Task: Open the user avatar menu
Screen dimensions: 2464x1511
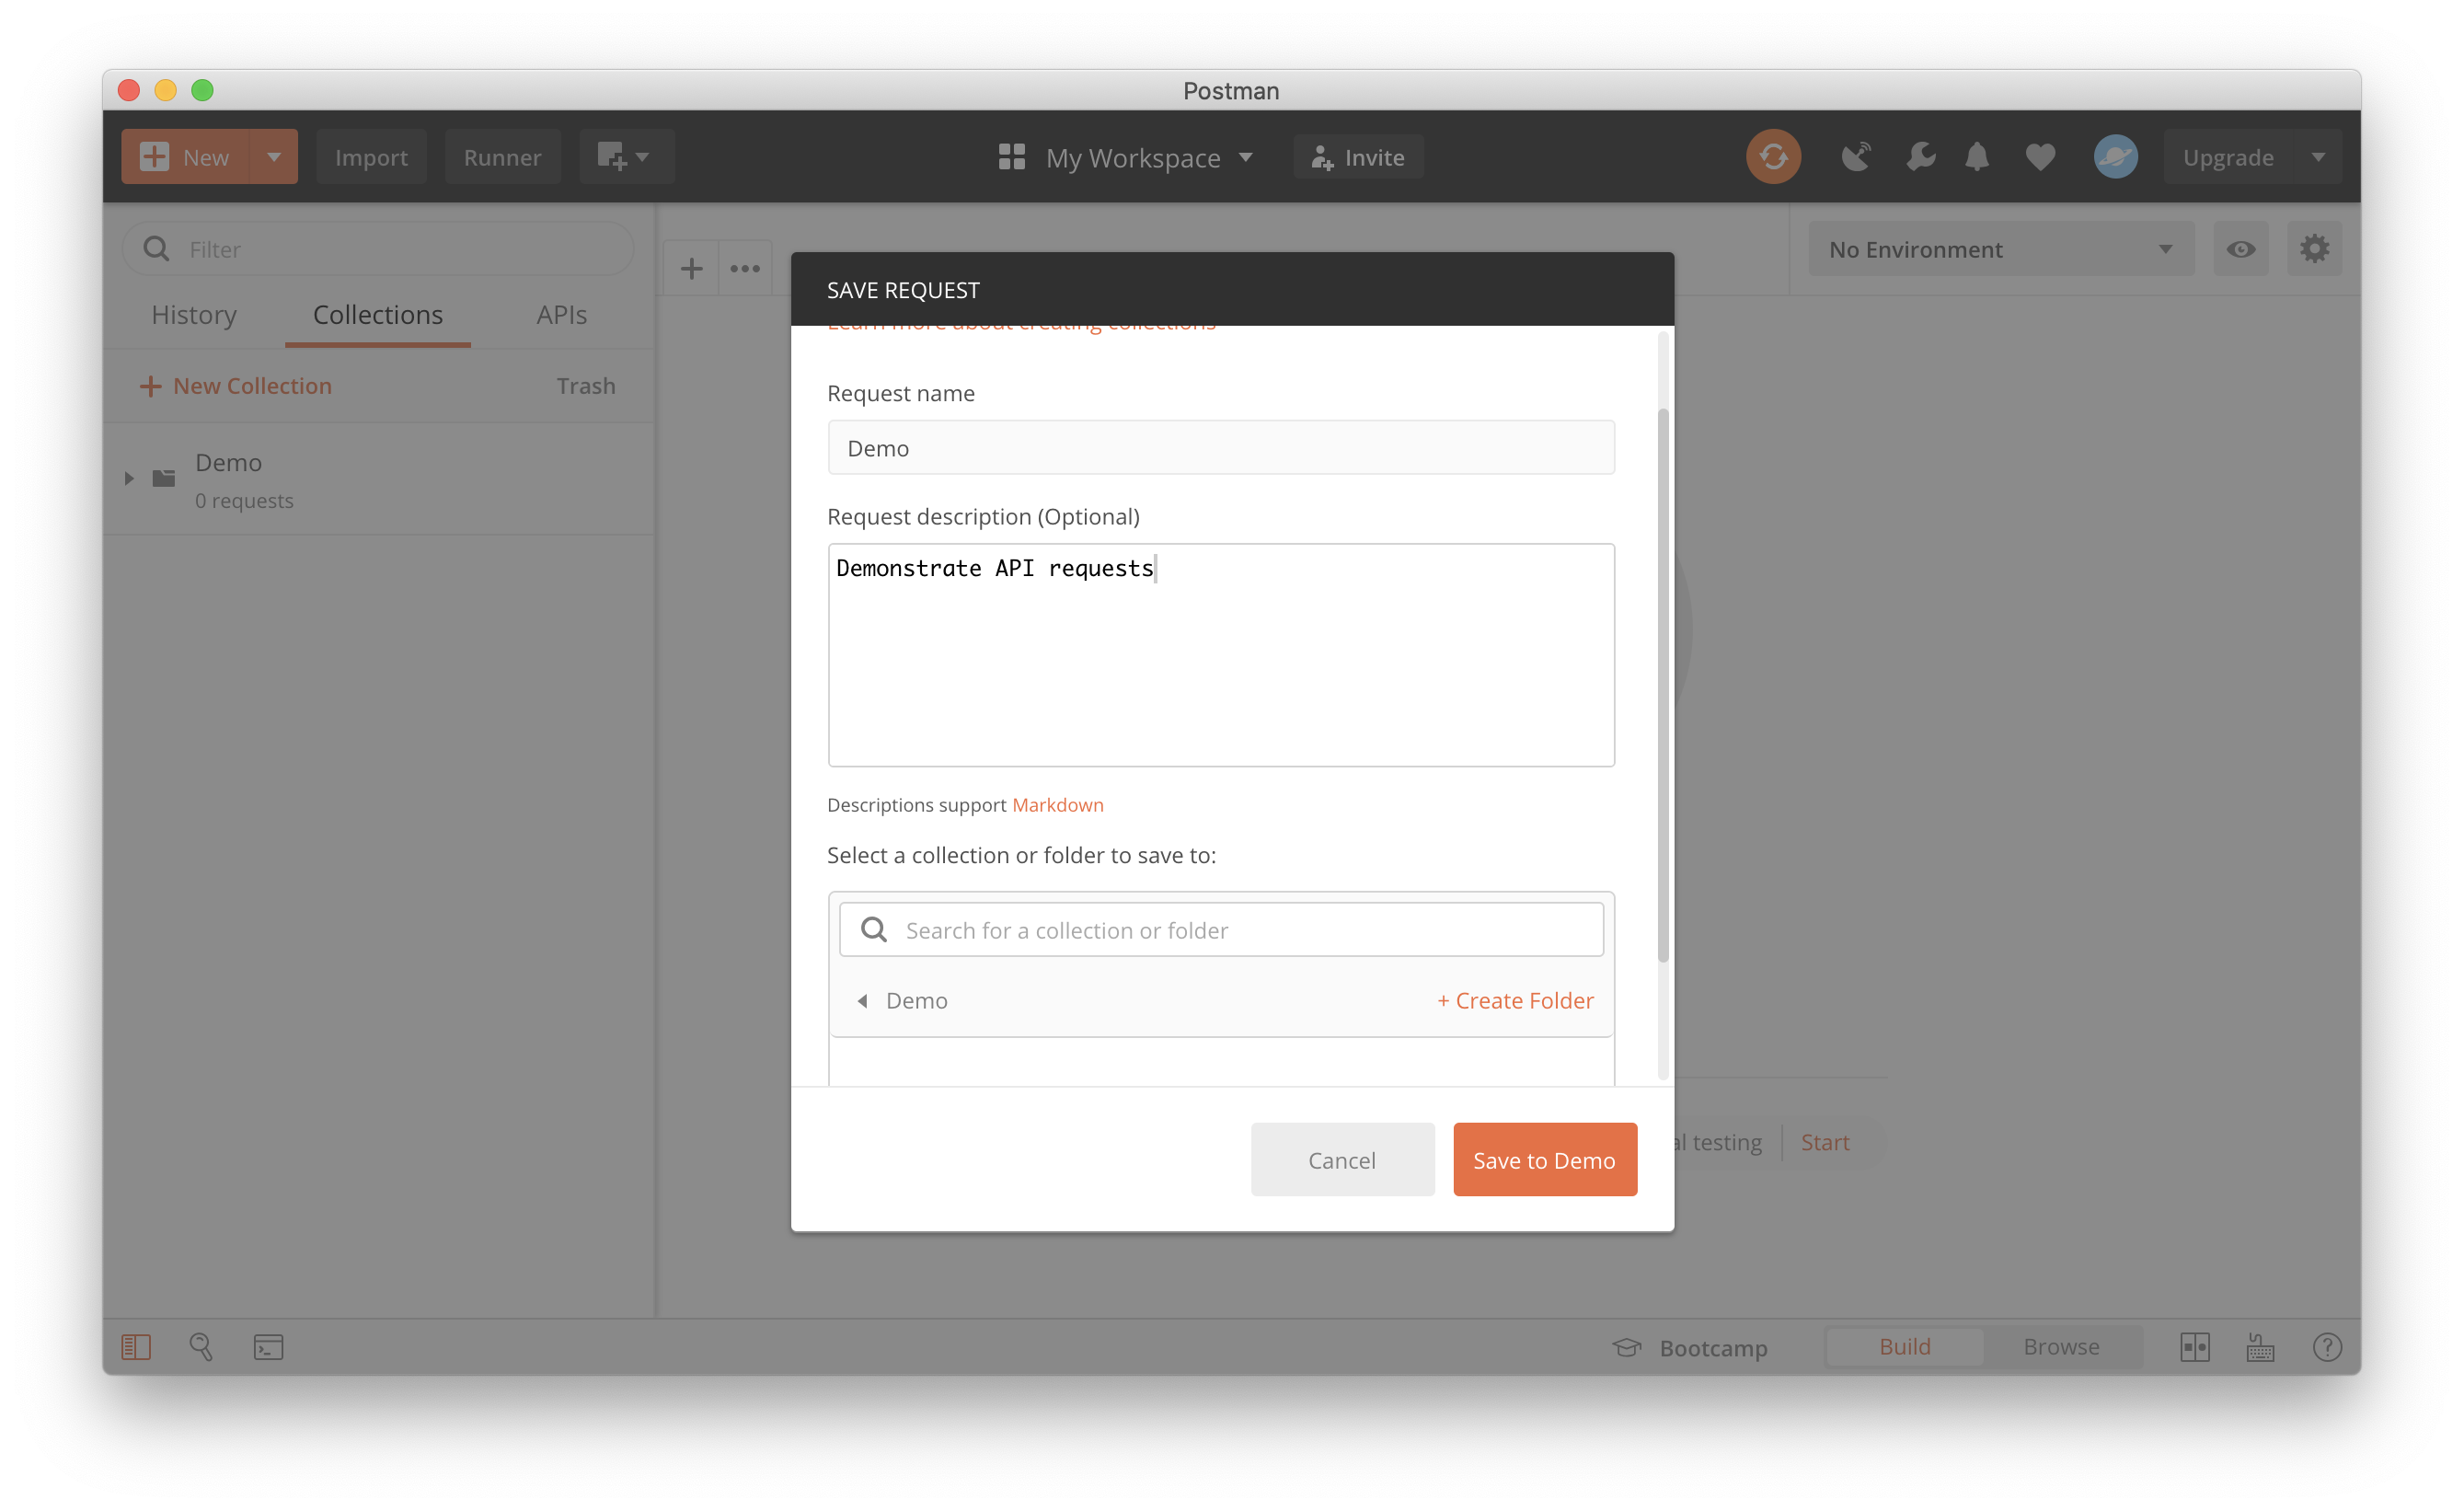Action: [x=2115, y=157]
